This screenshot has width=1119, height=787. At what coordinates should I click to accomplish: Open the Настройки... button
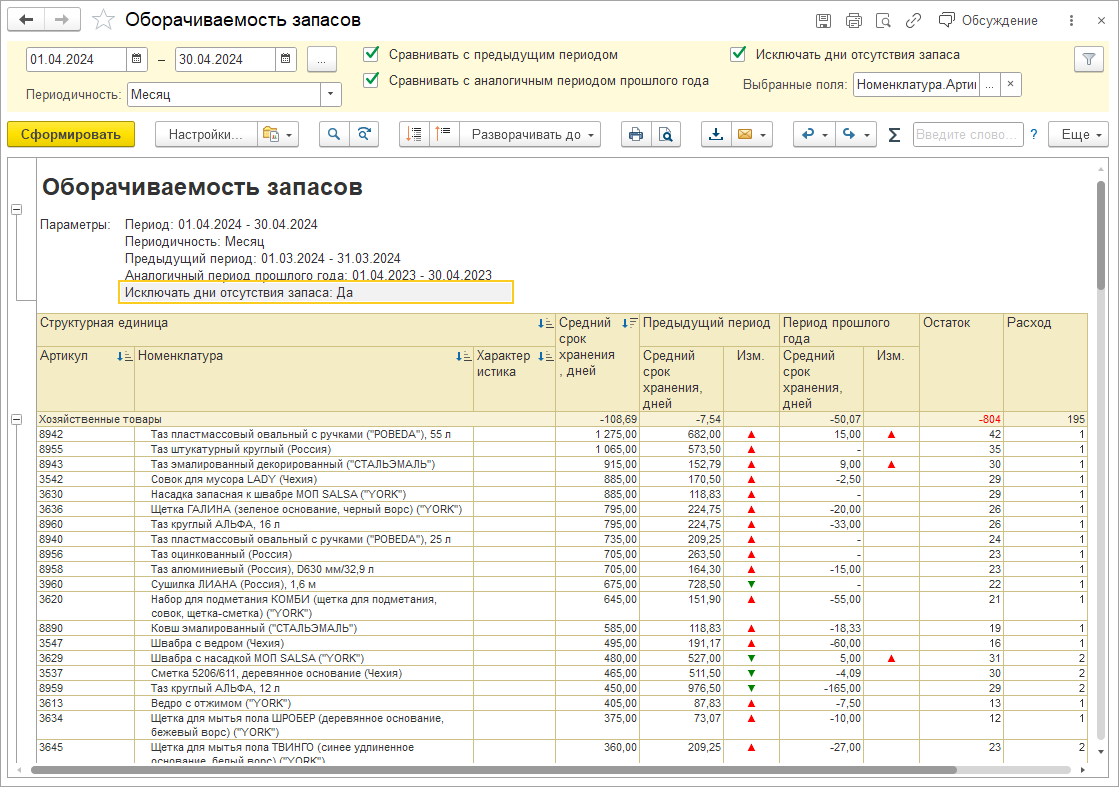pyautogui.click(x=205, y=134)
